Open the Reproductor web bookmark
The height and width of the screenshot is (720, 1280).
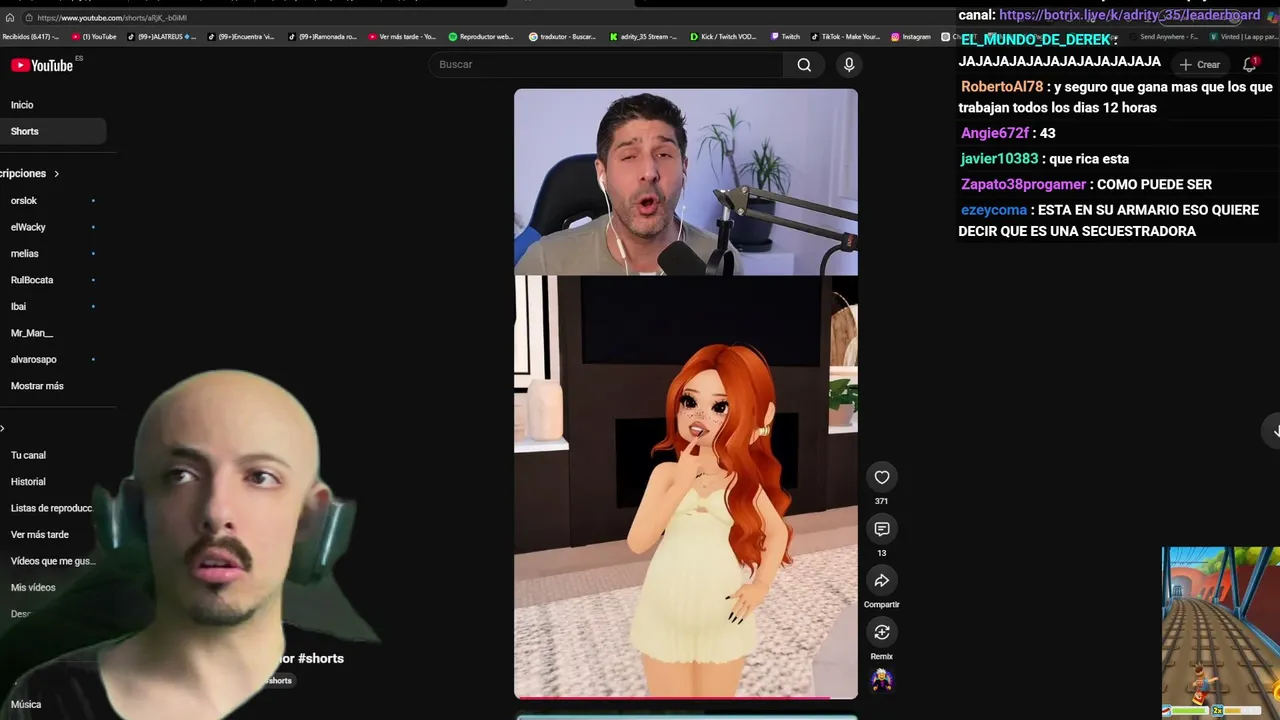click(481, 37)
